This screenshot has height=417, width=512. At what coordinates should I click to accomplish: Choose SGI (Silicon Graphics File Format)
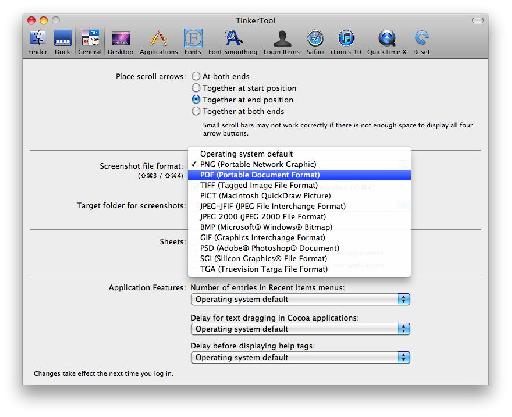point(299,259)
